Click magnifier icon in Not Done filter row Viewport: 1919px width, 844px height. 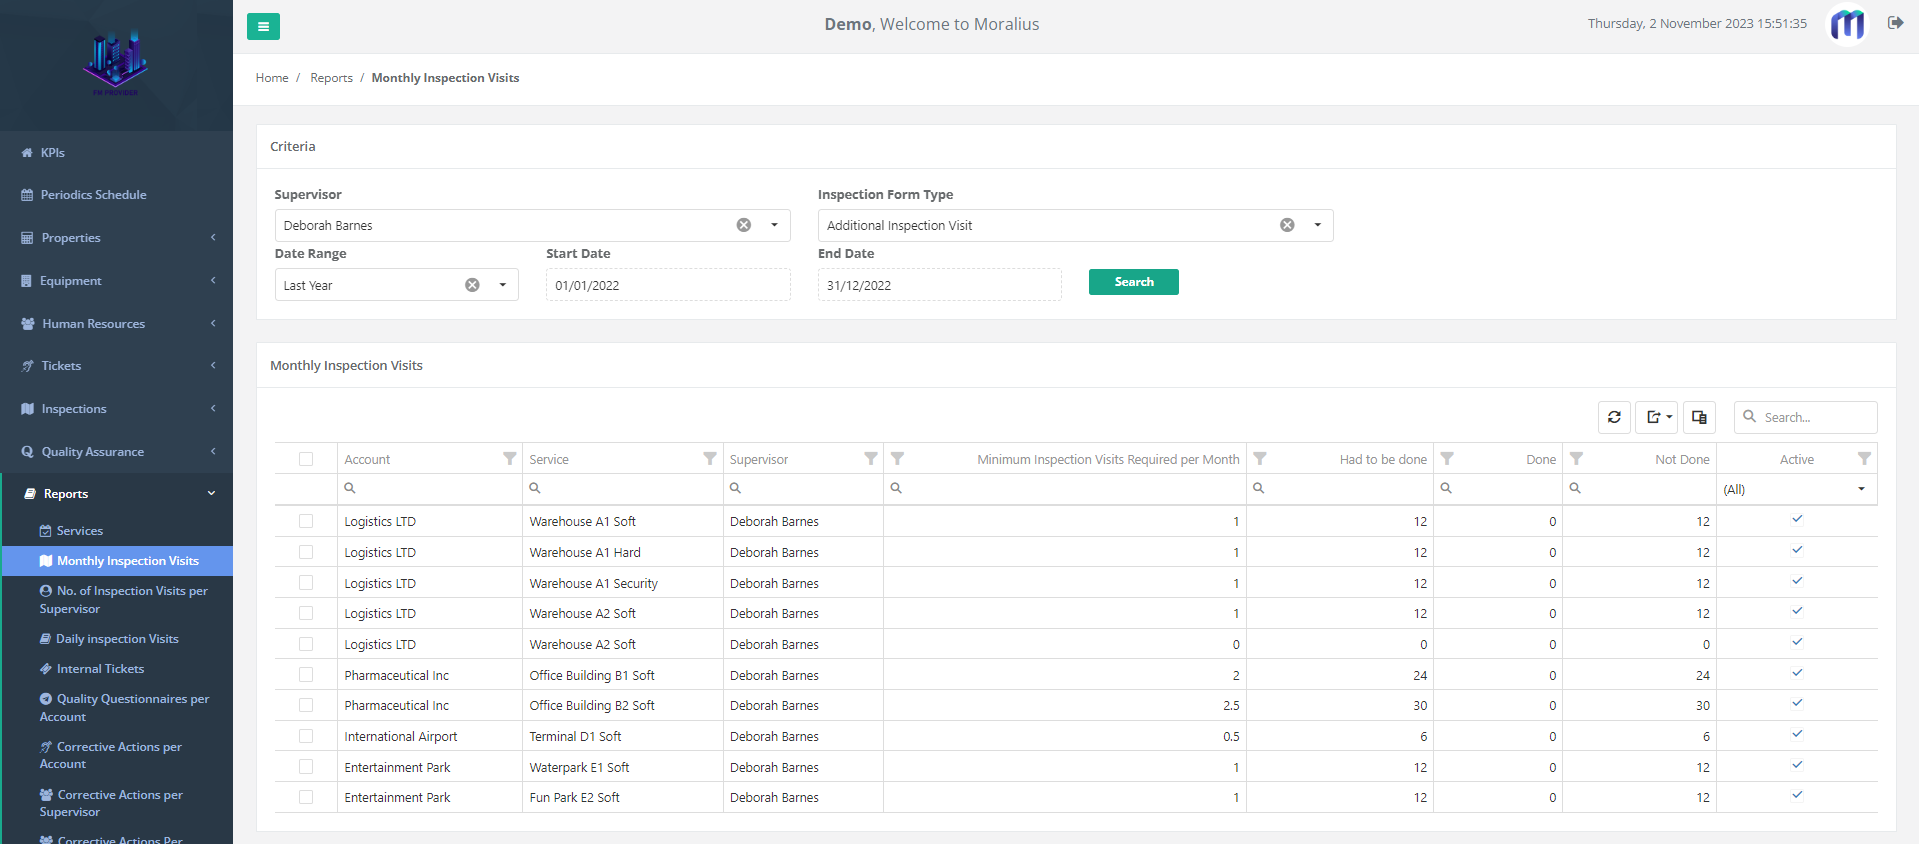tap(1575, 488)
